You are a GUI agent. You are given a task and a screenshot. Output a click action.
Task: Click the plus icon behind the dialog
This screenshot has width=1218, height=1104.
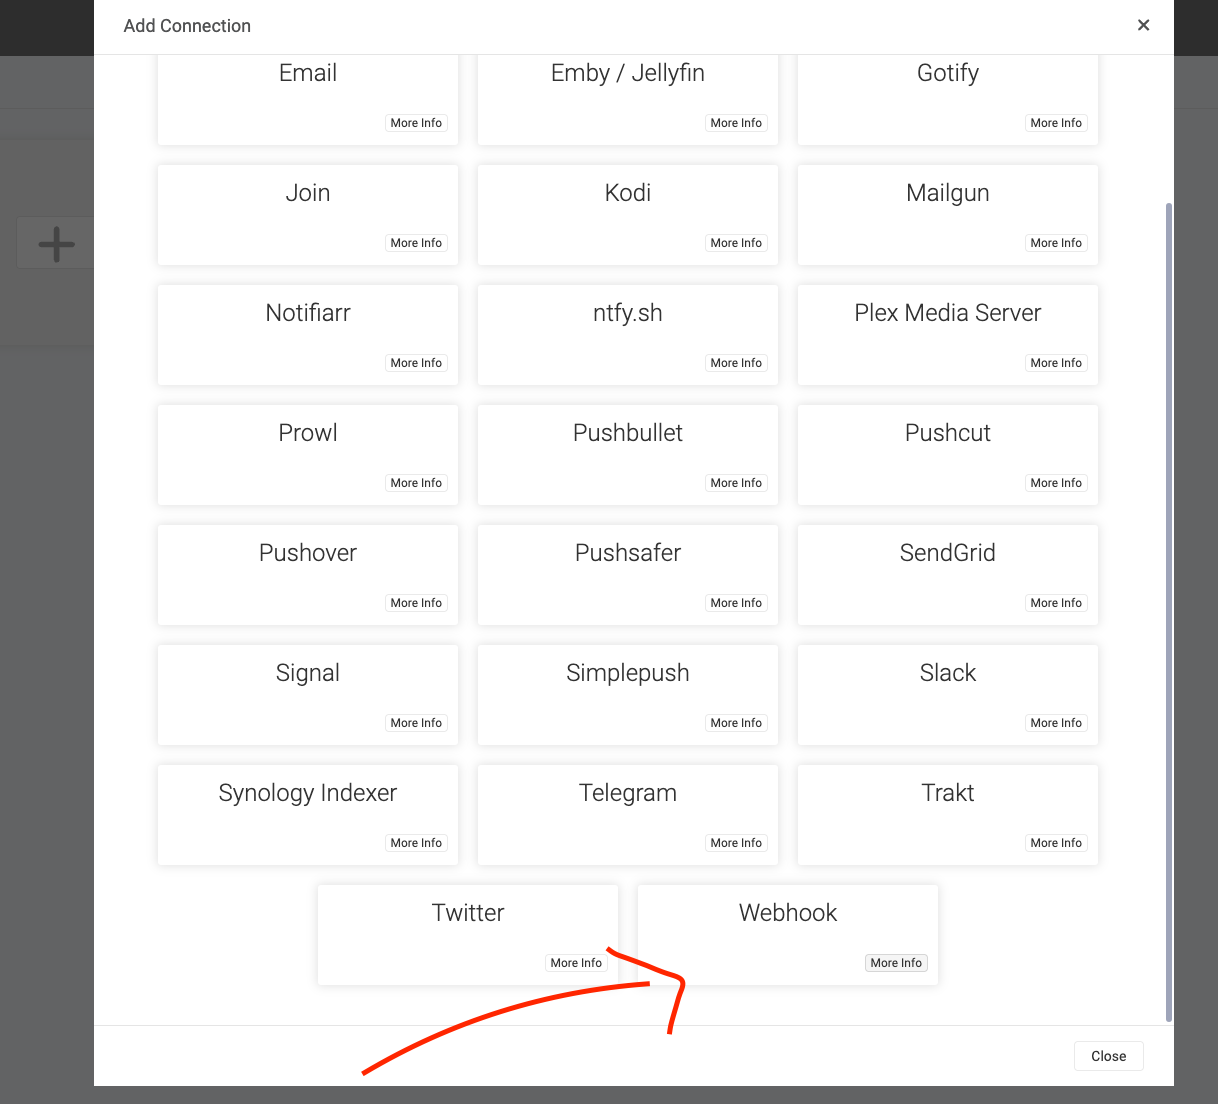click(x=56, y=244)
